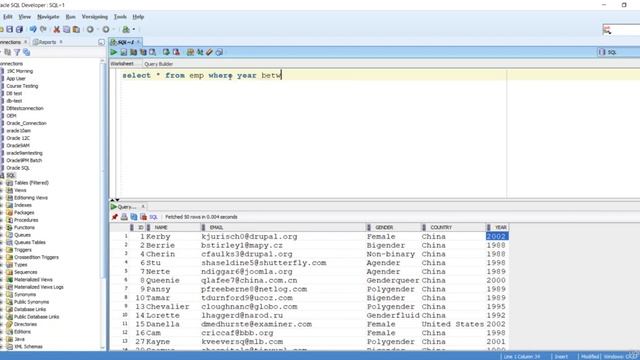The image size is (640, 360).
Task: Click the Apply Filter funnel icon
Action: (17, 52)
